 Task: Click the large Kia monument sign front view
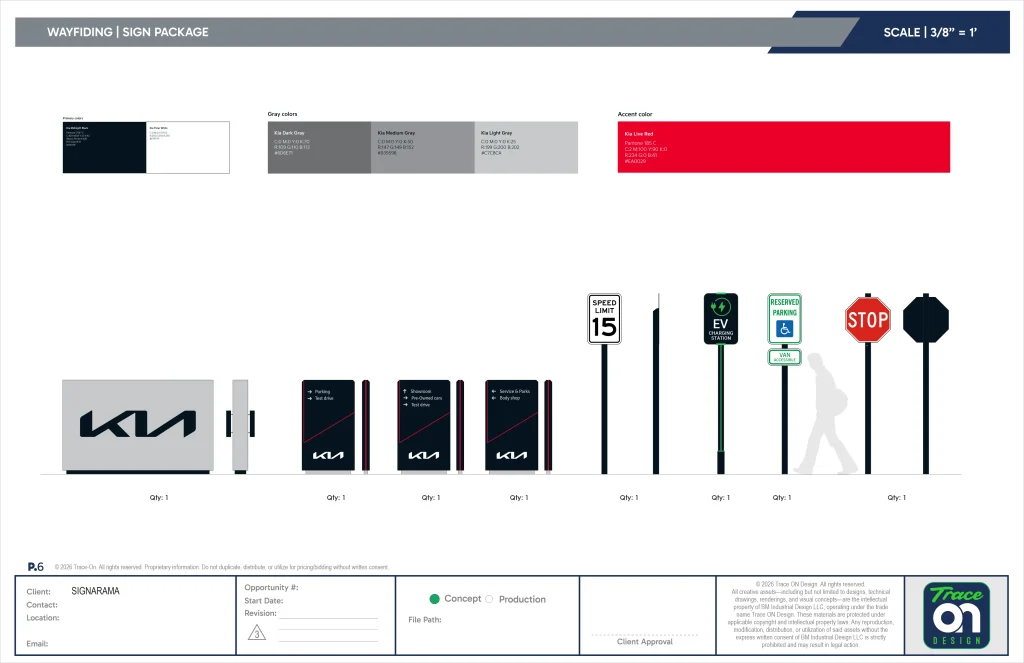coord(138,426)
